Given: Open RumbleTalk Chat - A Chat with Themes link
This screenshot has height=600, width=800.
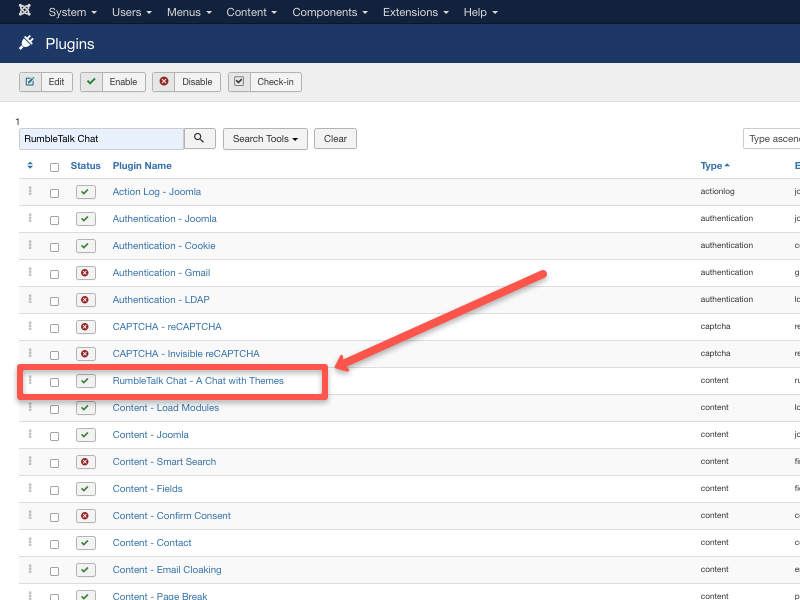Looking at the screenshot, I should pyautogui.click(x=198, y=381).
